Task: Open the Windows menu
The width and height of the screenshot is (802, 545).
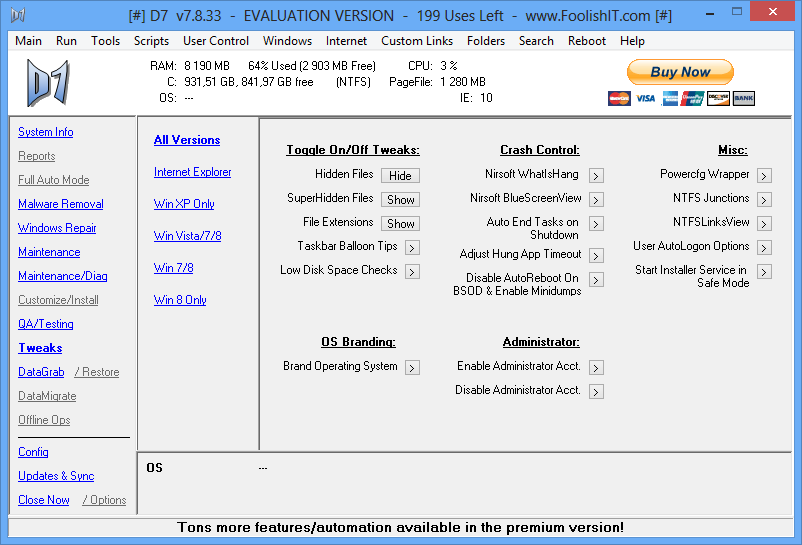Action: pos(287,41)
